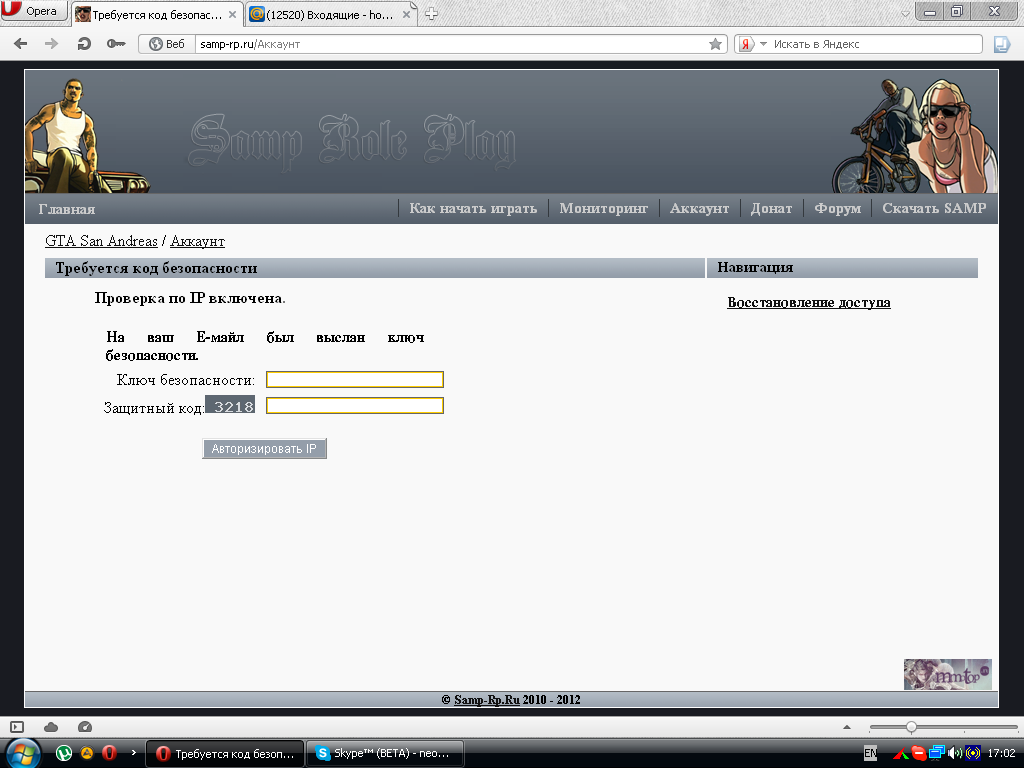Switch to Opera taskbar window button
This screenshot has height=768, width=1024.
pos(225,754)
